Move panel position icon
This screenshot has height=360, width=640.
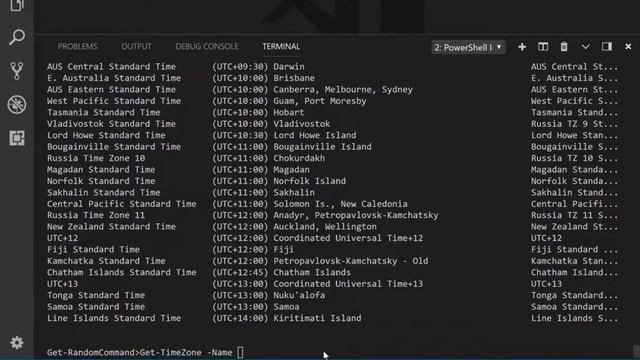(607, 47)
